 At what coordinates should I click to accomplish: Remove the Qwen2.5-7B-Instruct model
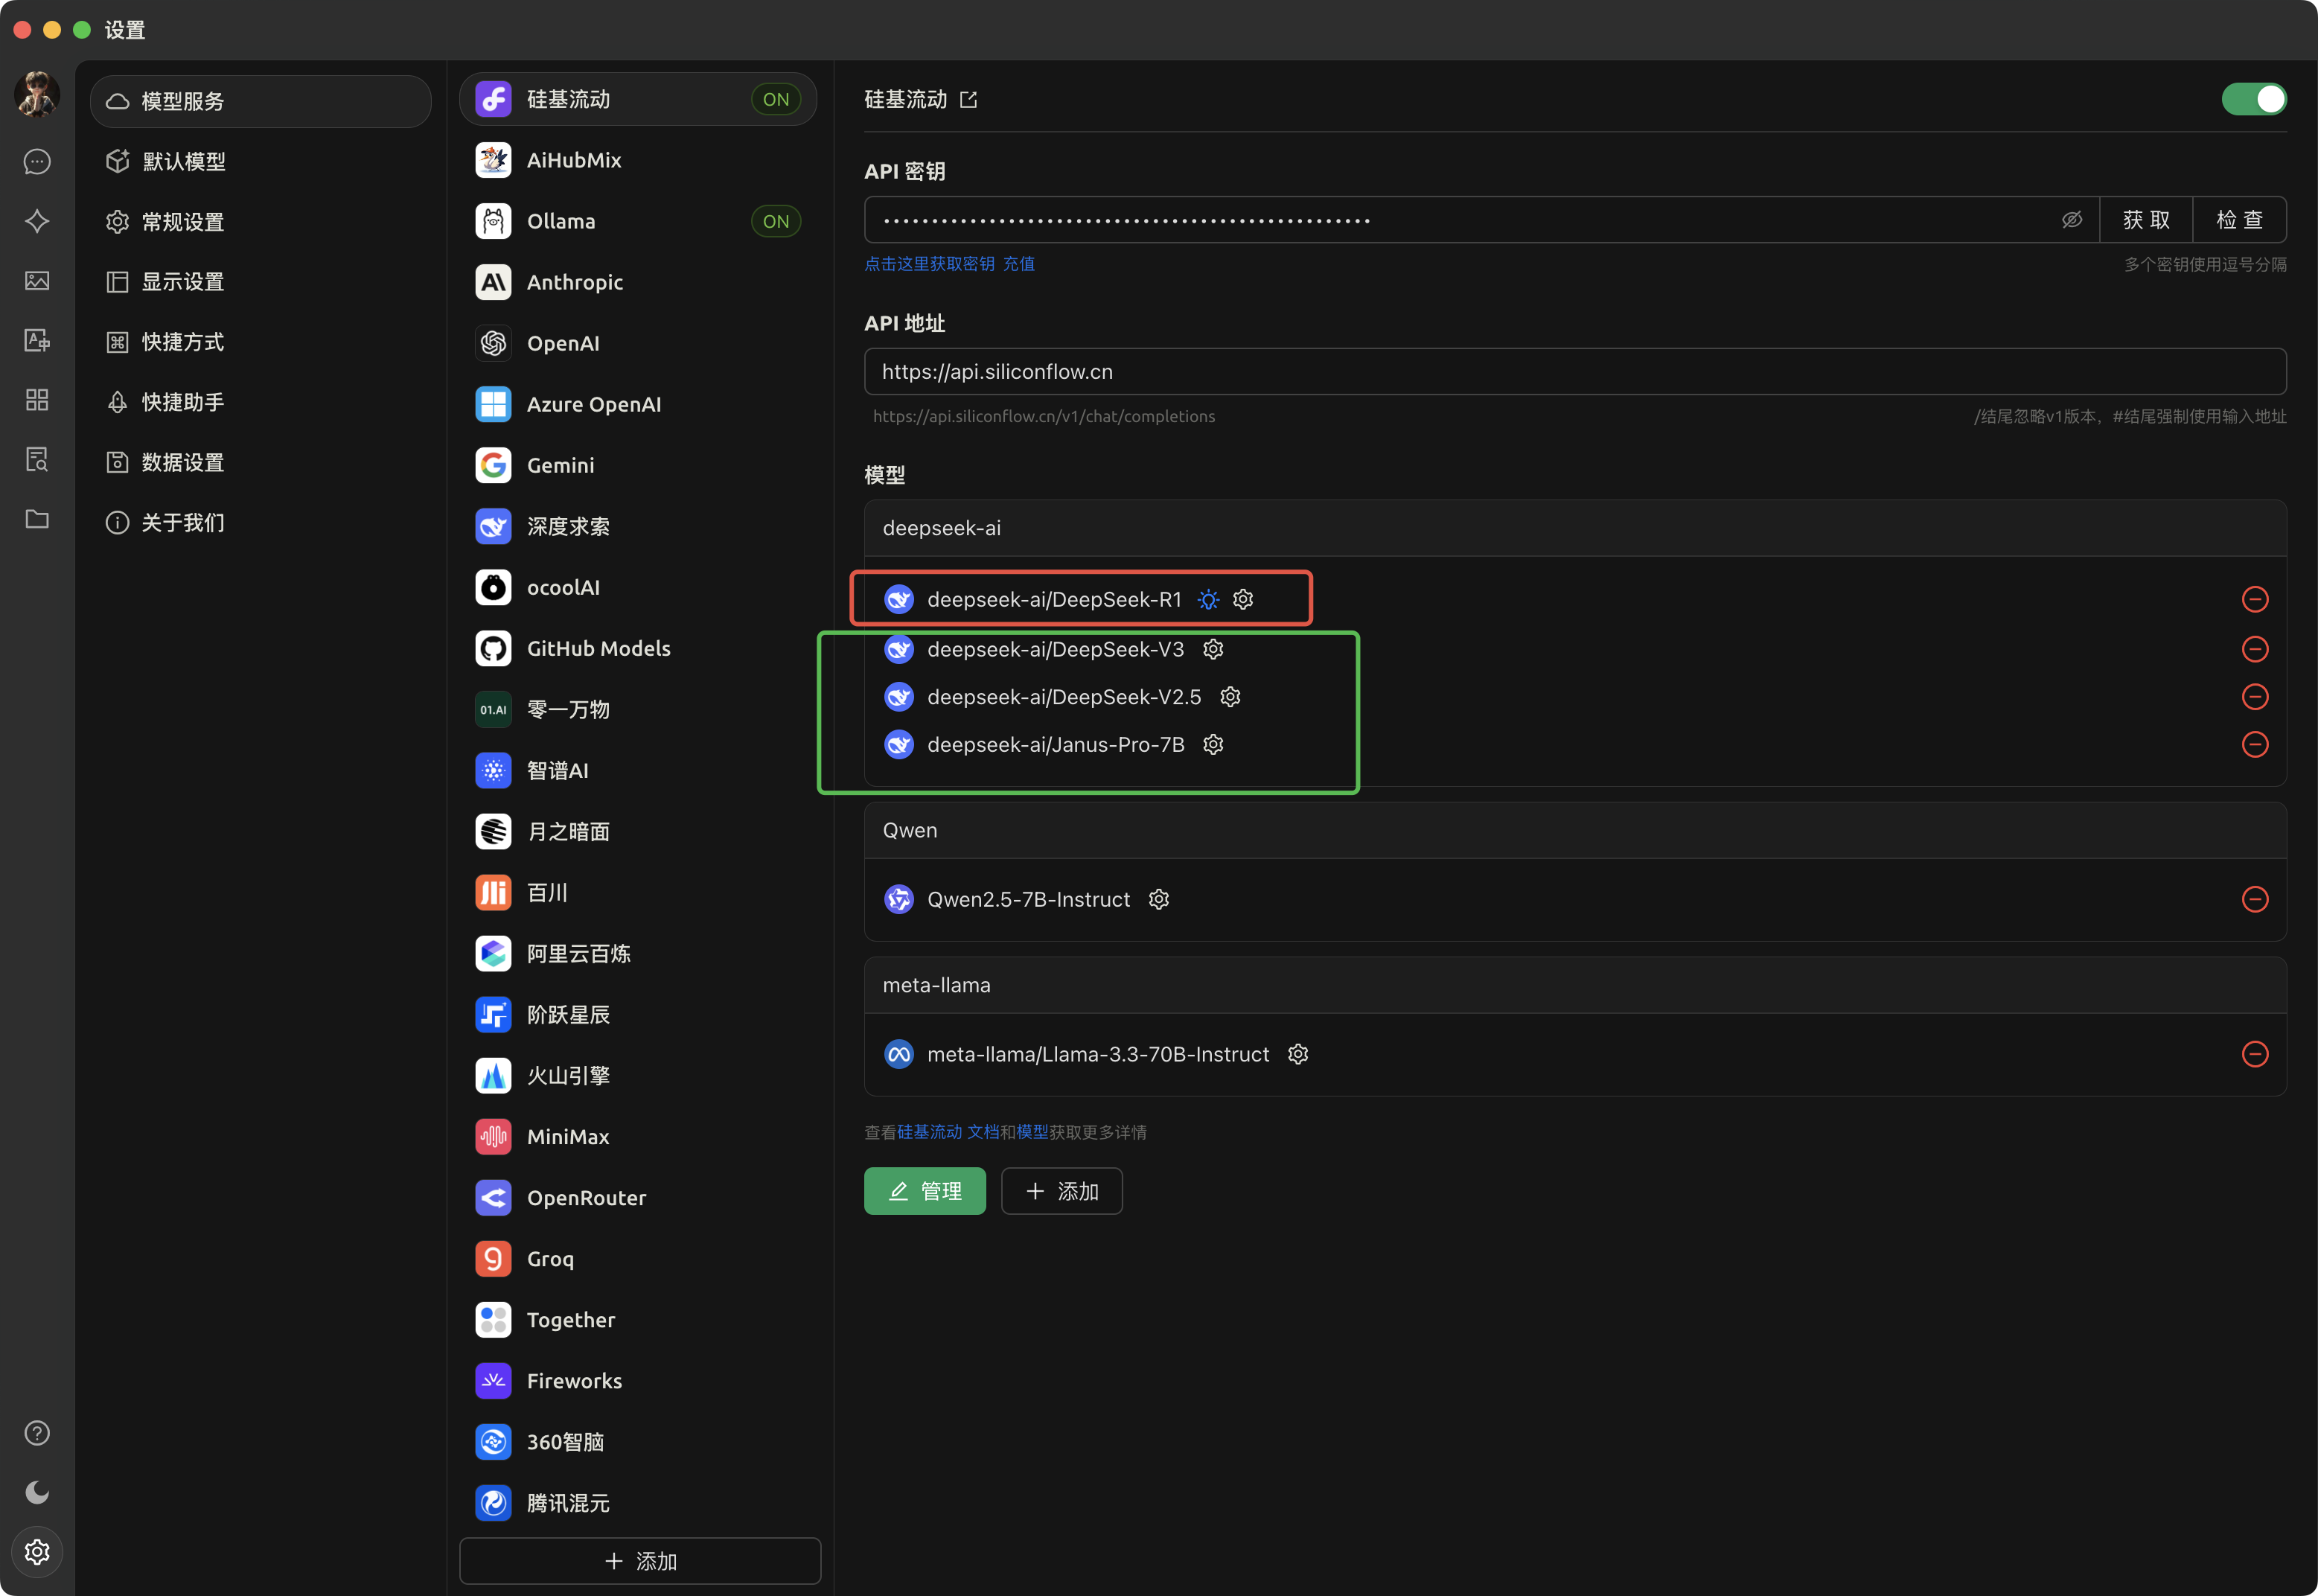(2254, 899)
